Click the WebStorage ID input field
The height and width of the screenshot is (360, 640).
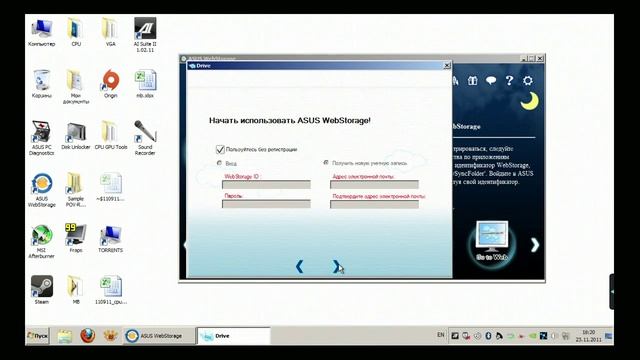[266, 184]
